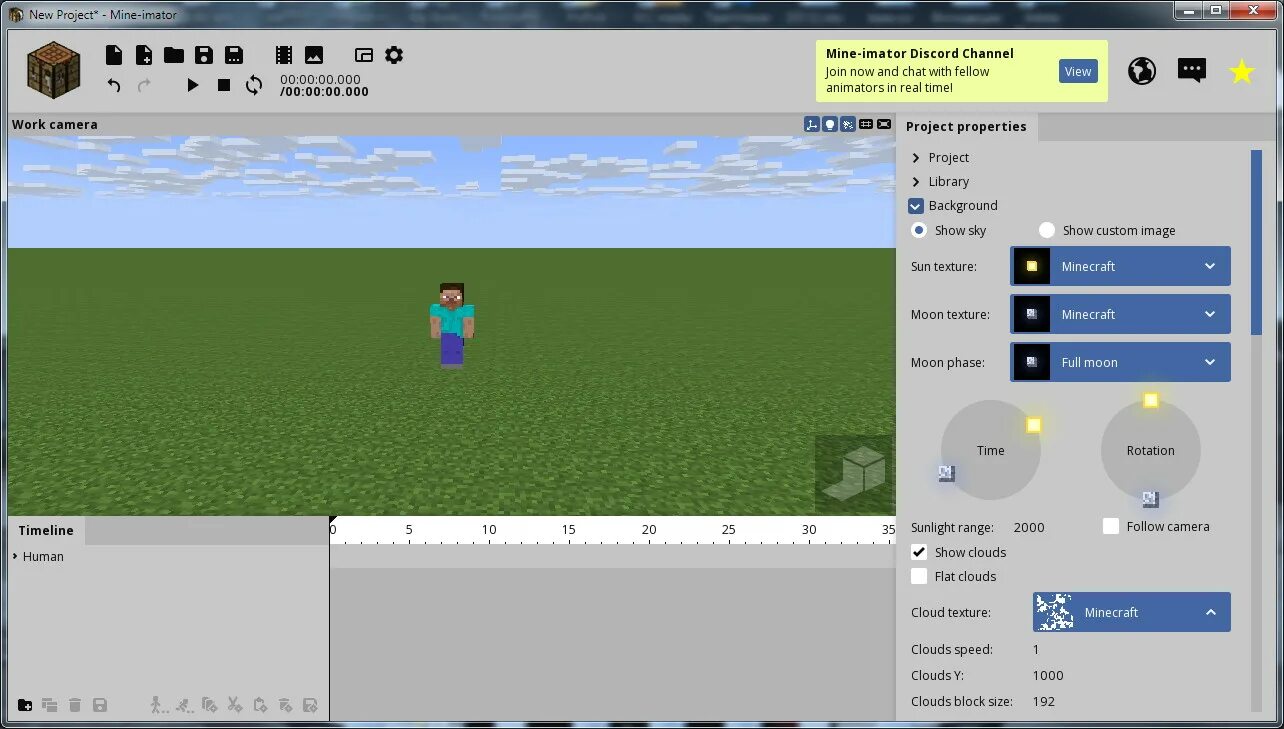Click the duplicate objects icon in timeline
1284x729 pixels.
pyautogui.click(x=50, y=705)
